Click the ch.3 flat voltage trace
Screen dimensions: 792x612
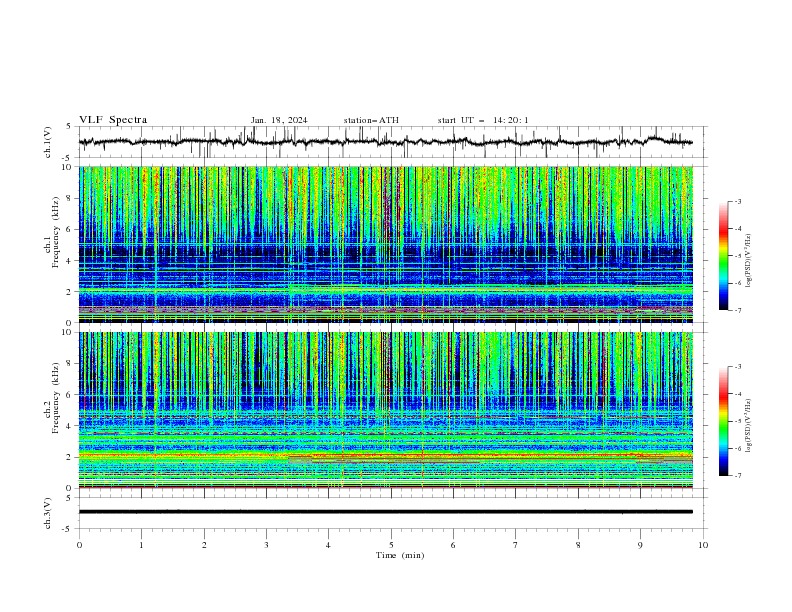click(x=385, y=512)
